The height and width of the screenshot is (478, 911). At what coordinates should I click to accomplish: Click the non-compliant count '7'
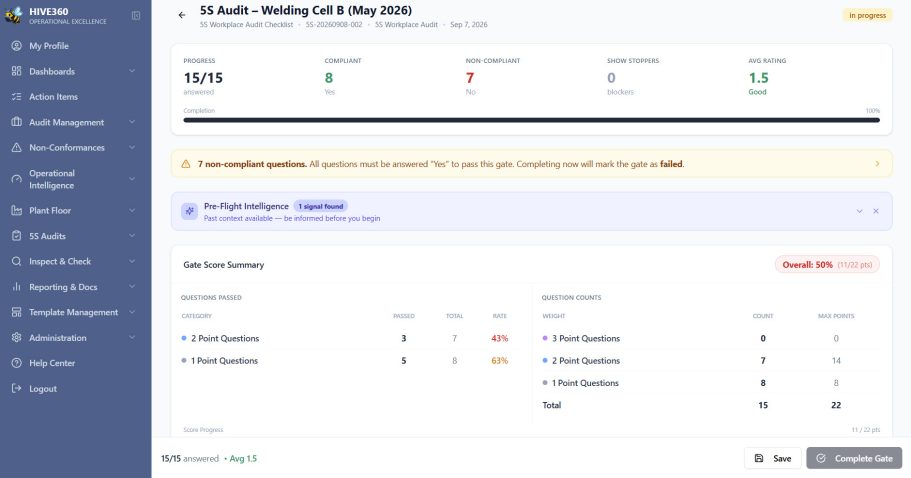coord(470,78)
